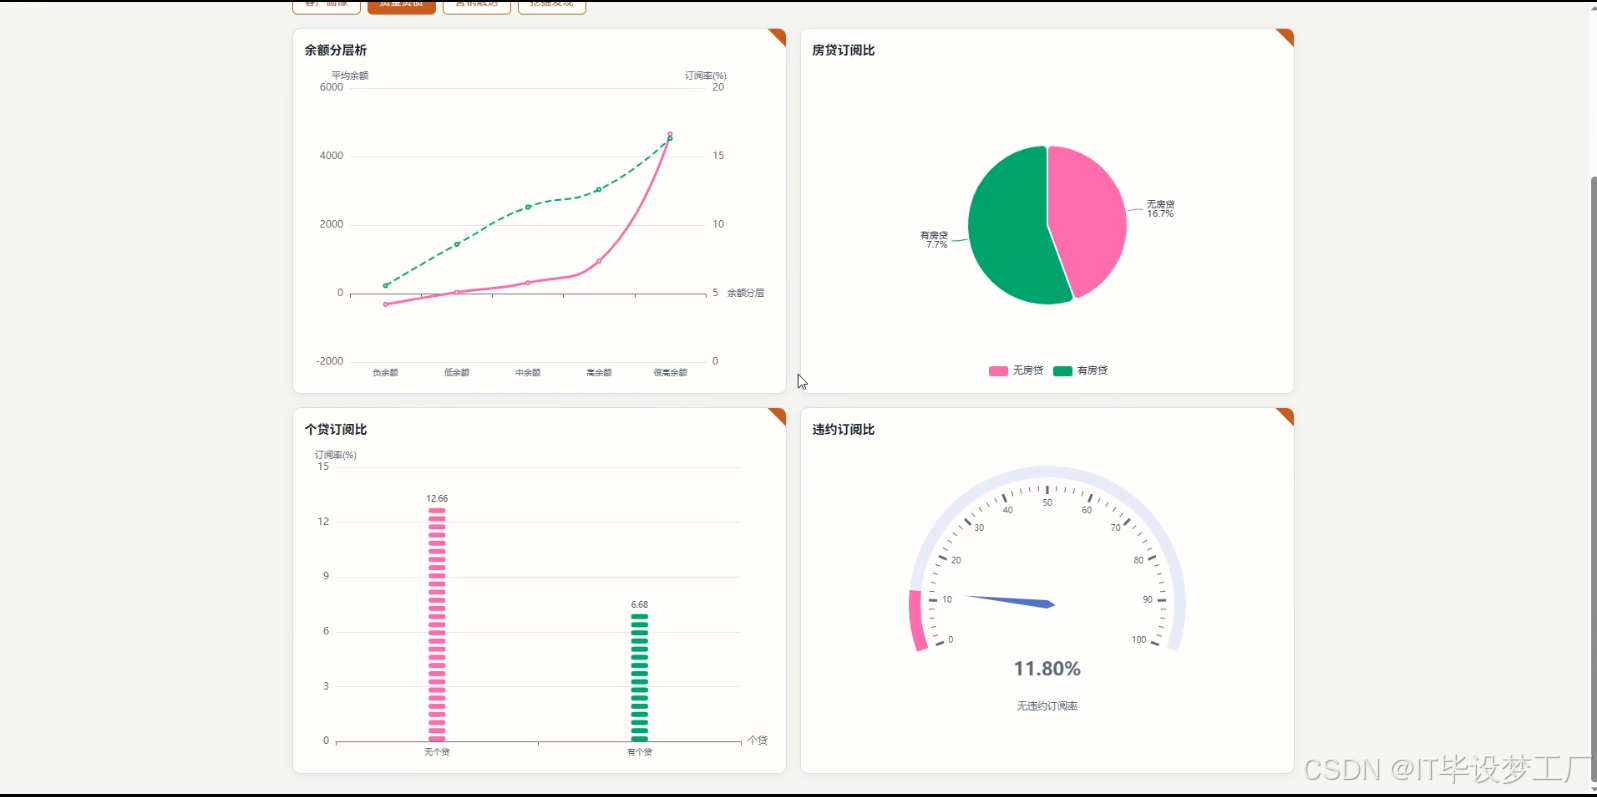
Task: Click the 违约订阅比 card title
Action: pos(843,429)
